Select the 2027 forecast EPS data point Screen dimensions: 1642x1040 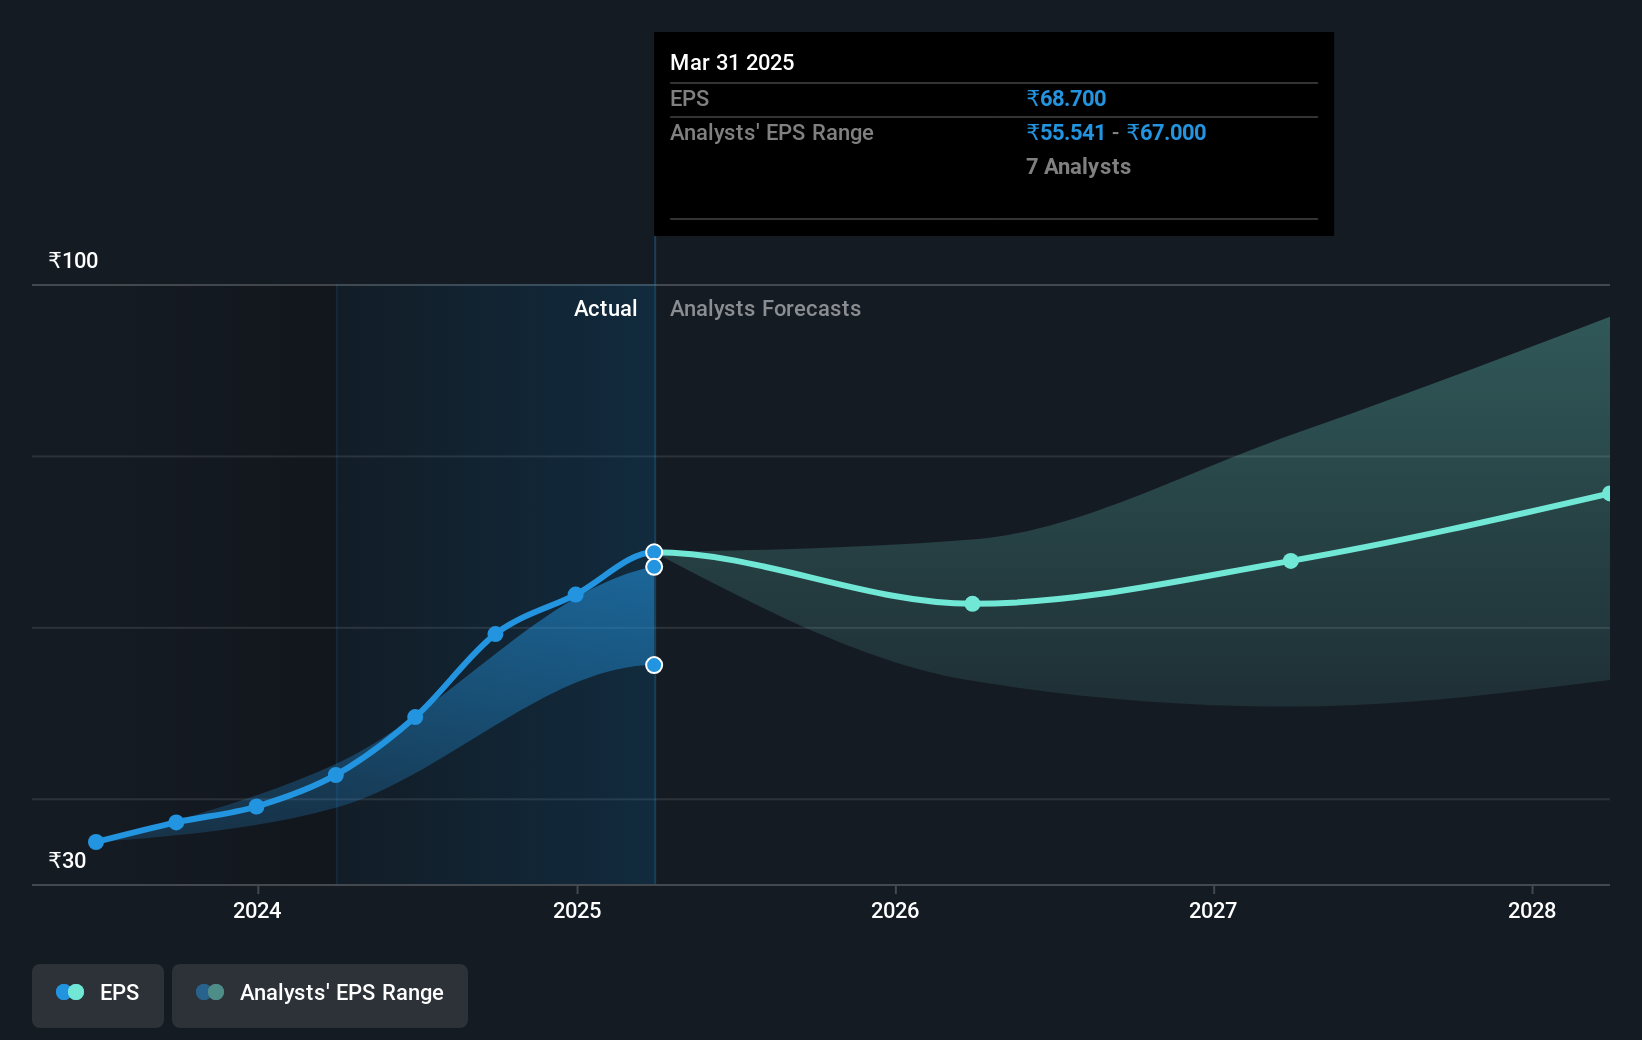(1291, 561)
